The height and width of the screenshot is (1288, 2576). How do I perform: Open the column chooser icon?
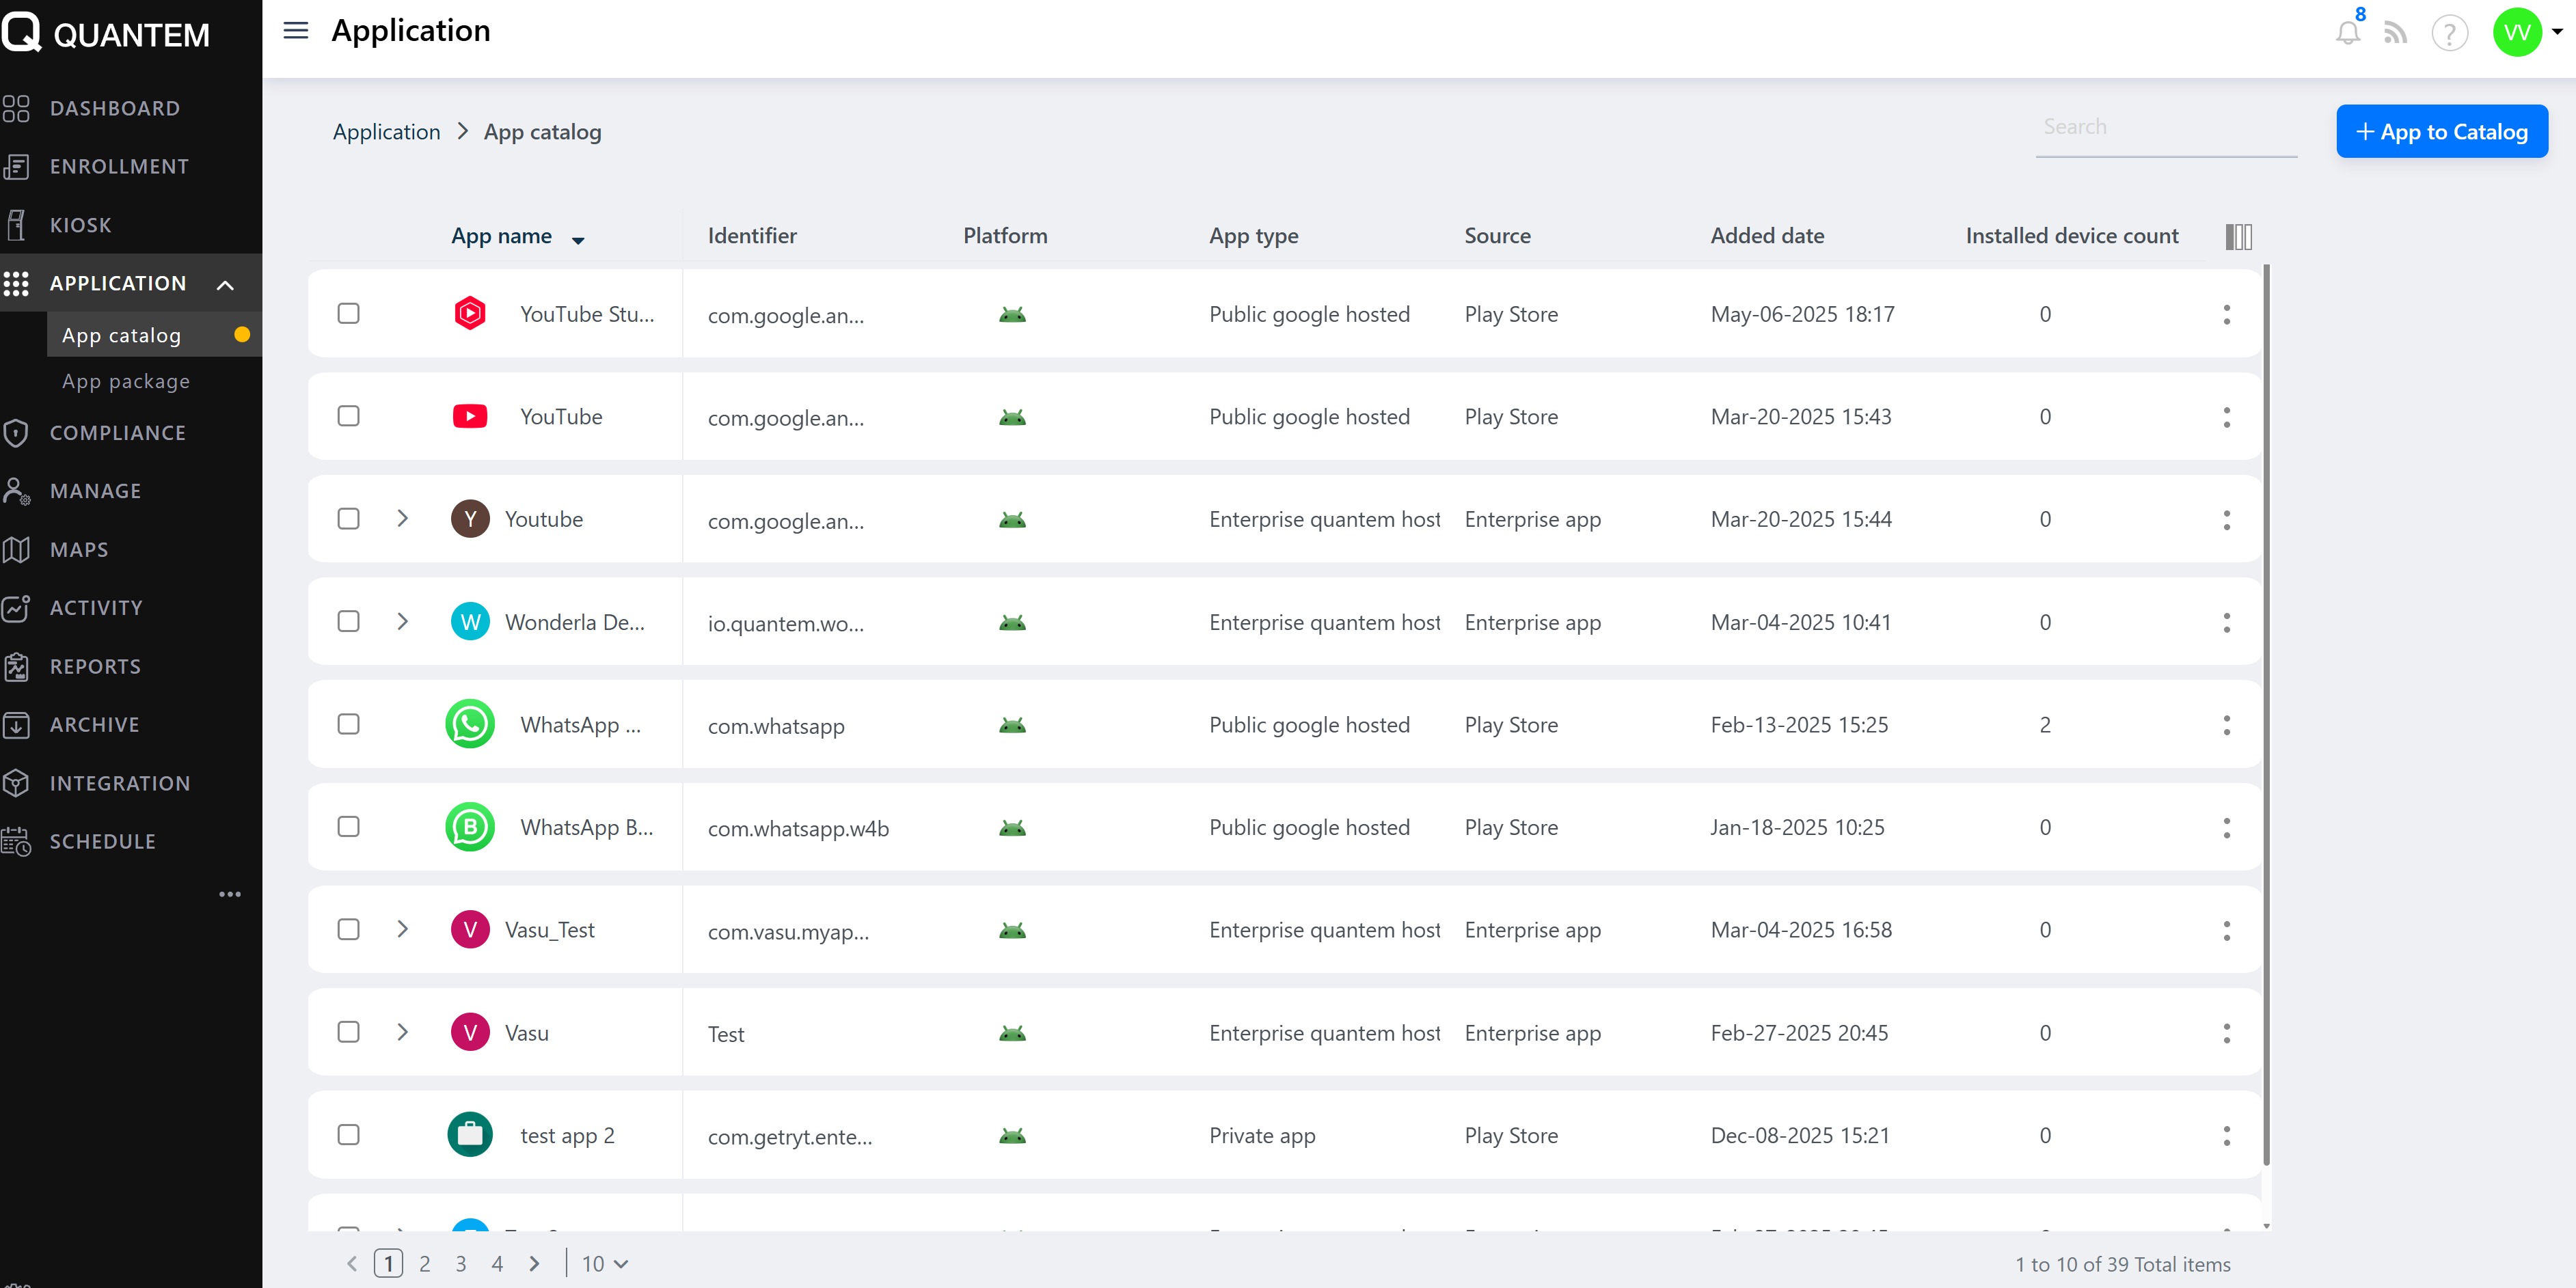pos(2238,237)
